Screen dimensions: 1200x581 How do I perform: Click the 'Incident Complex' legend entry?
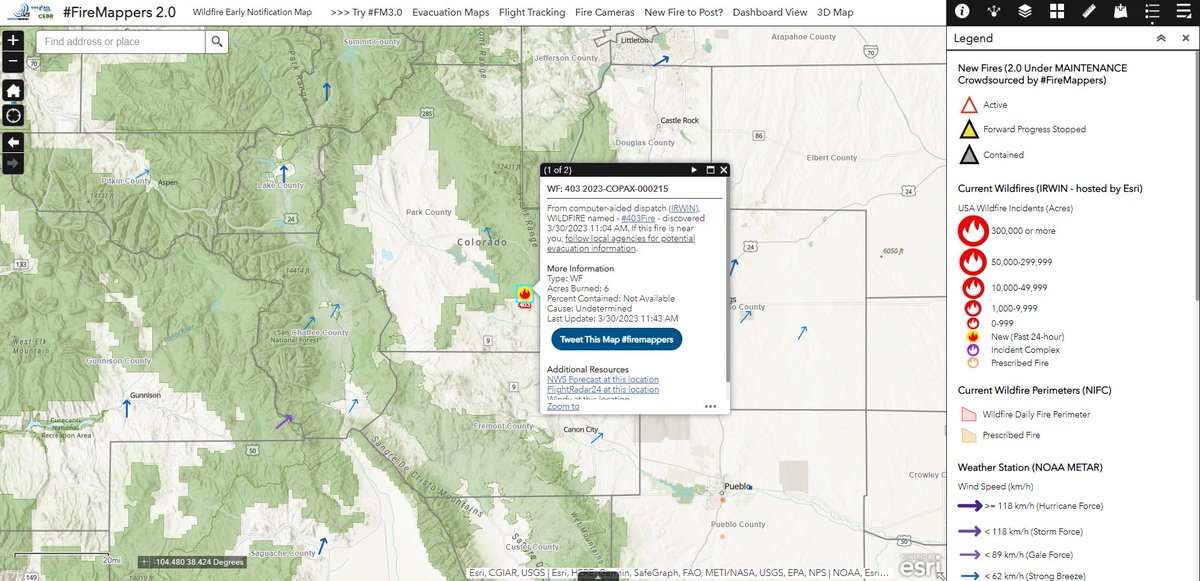pos(1025,350)
